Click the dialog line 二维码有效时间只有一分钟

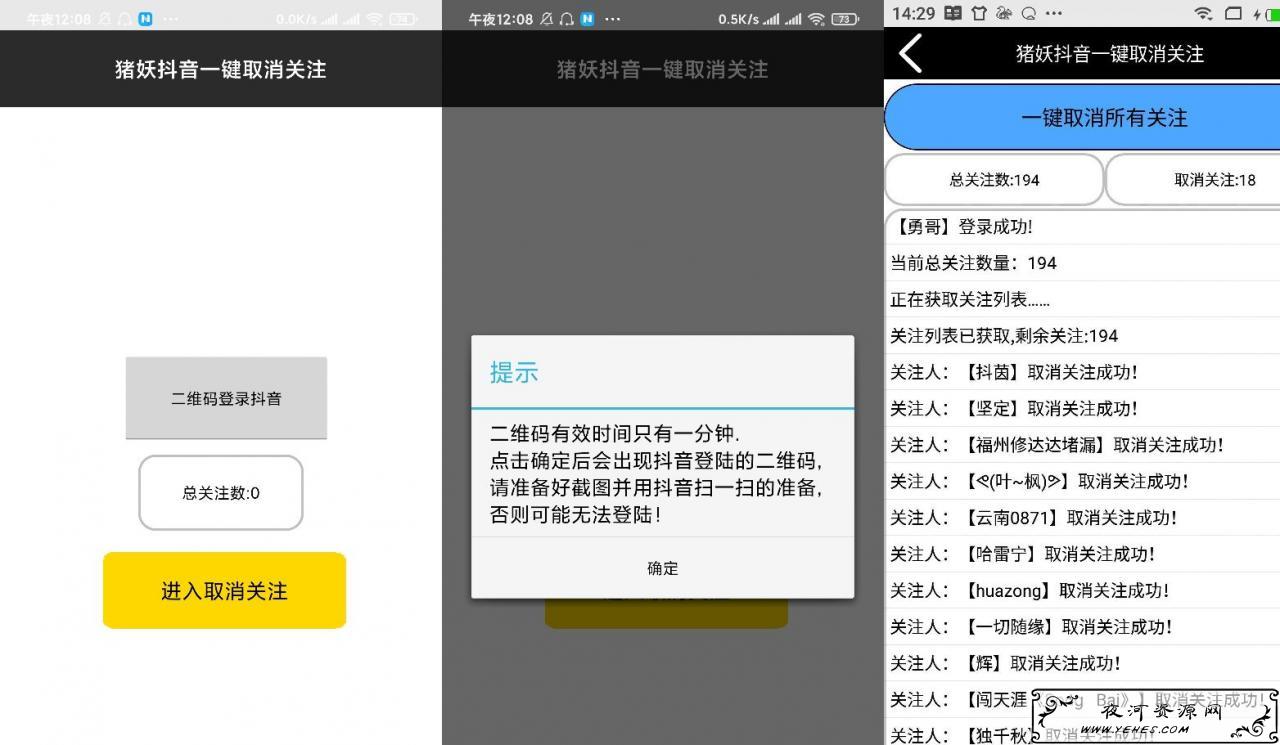[614, 434]
